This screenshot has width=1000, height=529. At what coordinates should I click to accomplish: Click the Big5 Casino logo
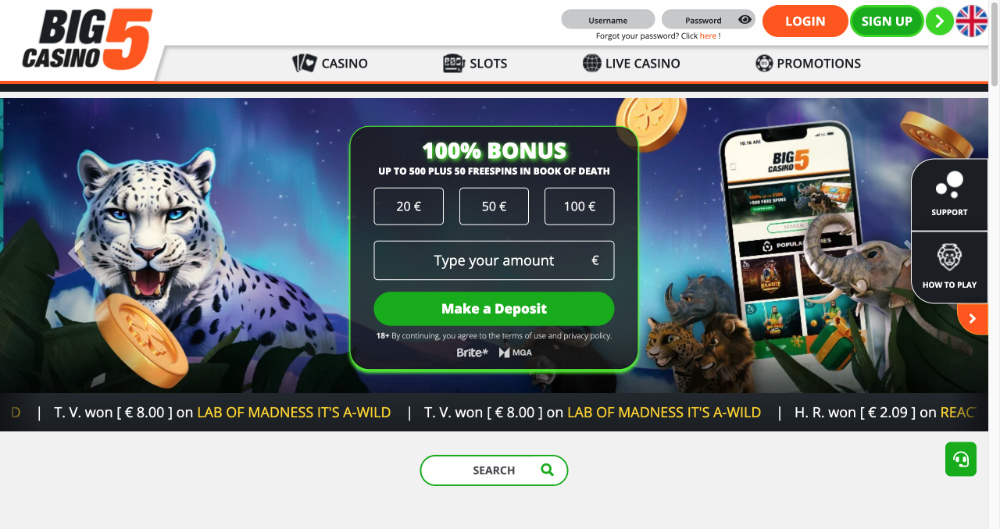tap(87, 40)
